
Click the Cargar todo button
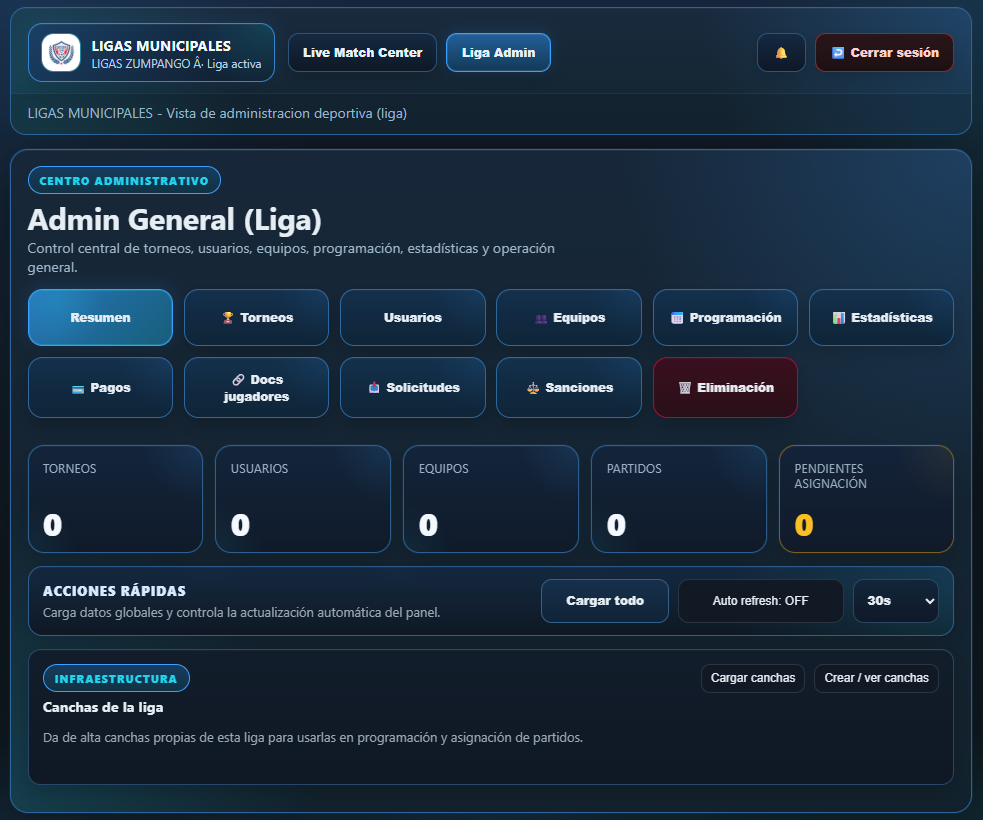click(x=604, y=601)
